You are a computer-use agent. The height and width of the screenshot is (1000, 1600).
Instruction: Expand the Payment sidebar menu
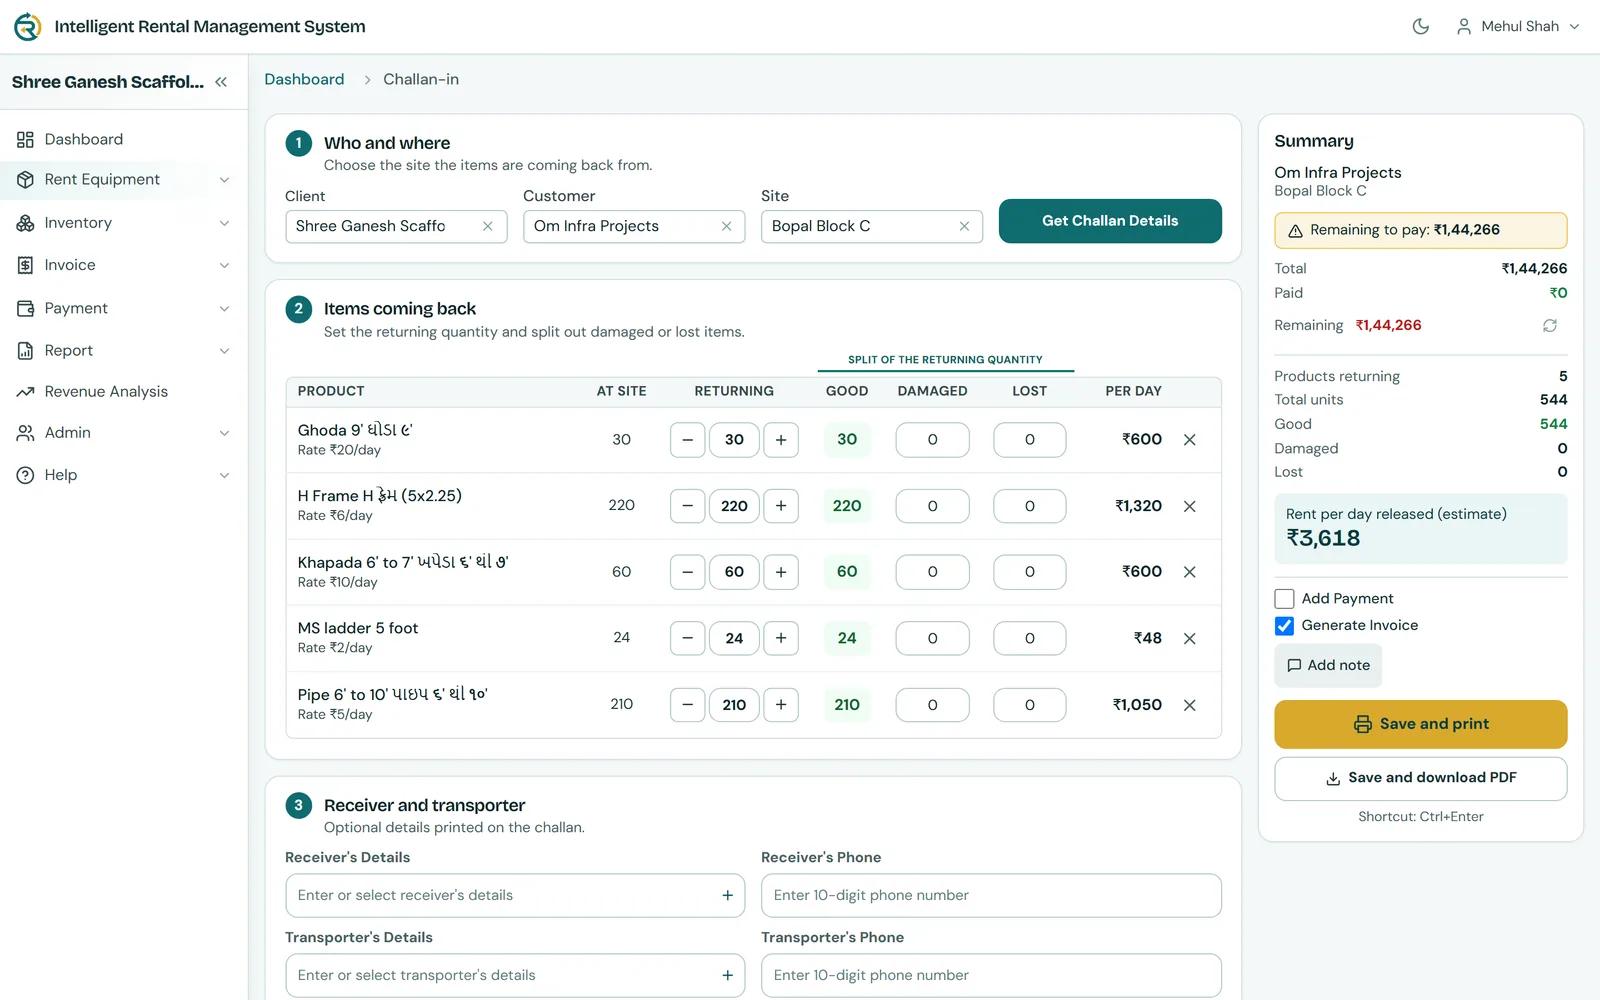(x=124, y=308)
